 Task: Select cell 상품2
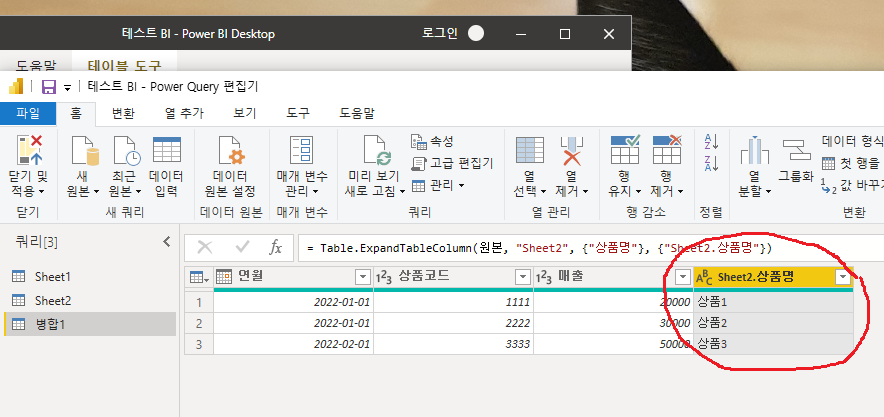[773, 323]
